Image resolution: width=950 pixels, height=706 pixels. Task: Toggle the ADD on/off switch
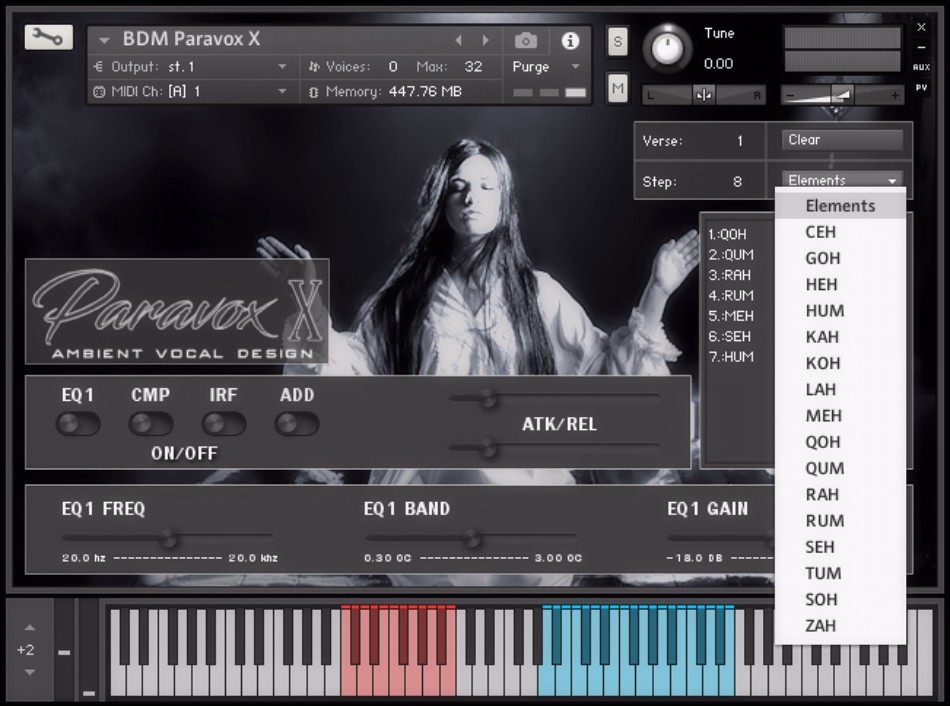(297, 424)
